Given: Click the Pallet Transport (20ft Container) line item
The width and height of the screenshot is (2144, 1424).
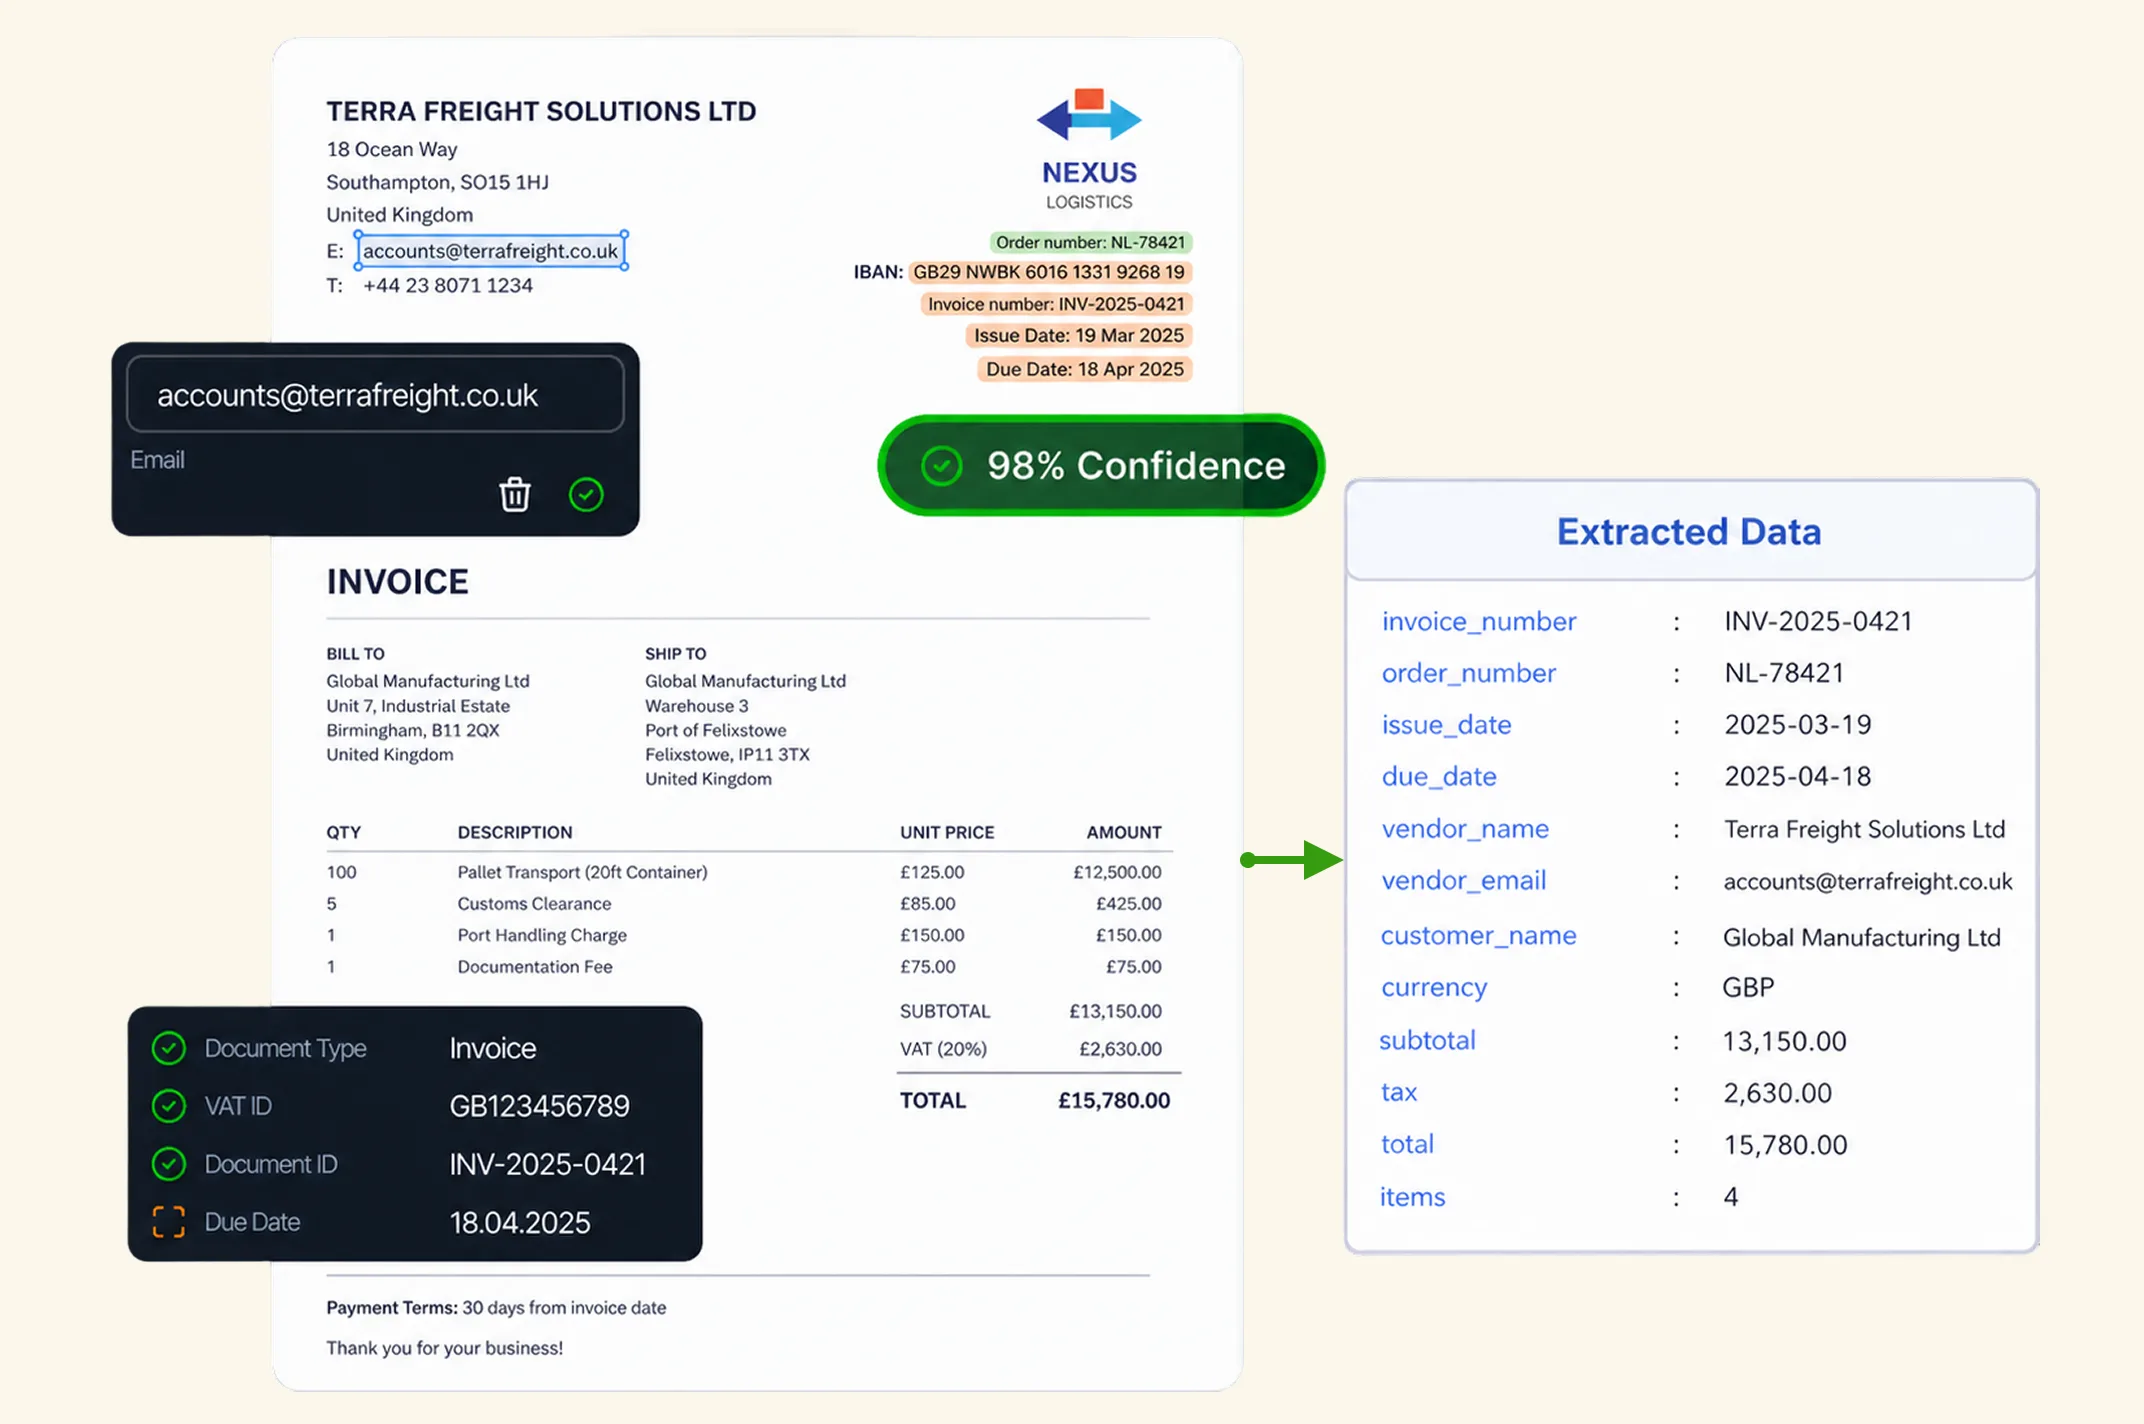Looking at the screenshot, I should click(583, 872).
